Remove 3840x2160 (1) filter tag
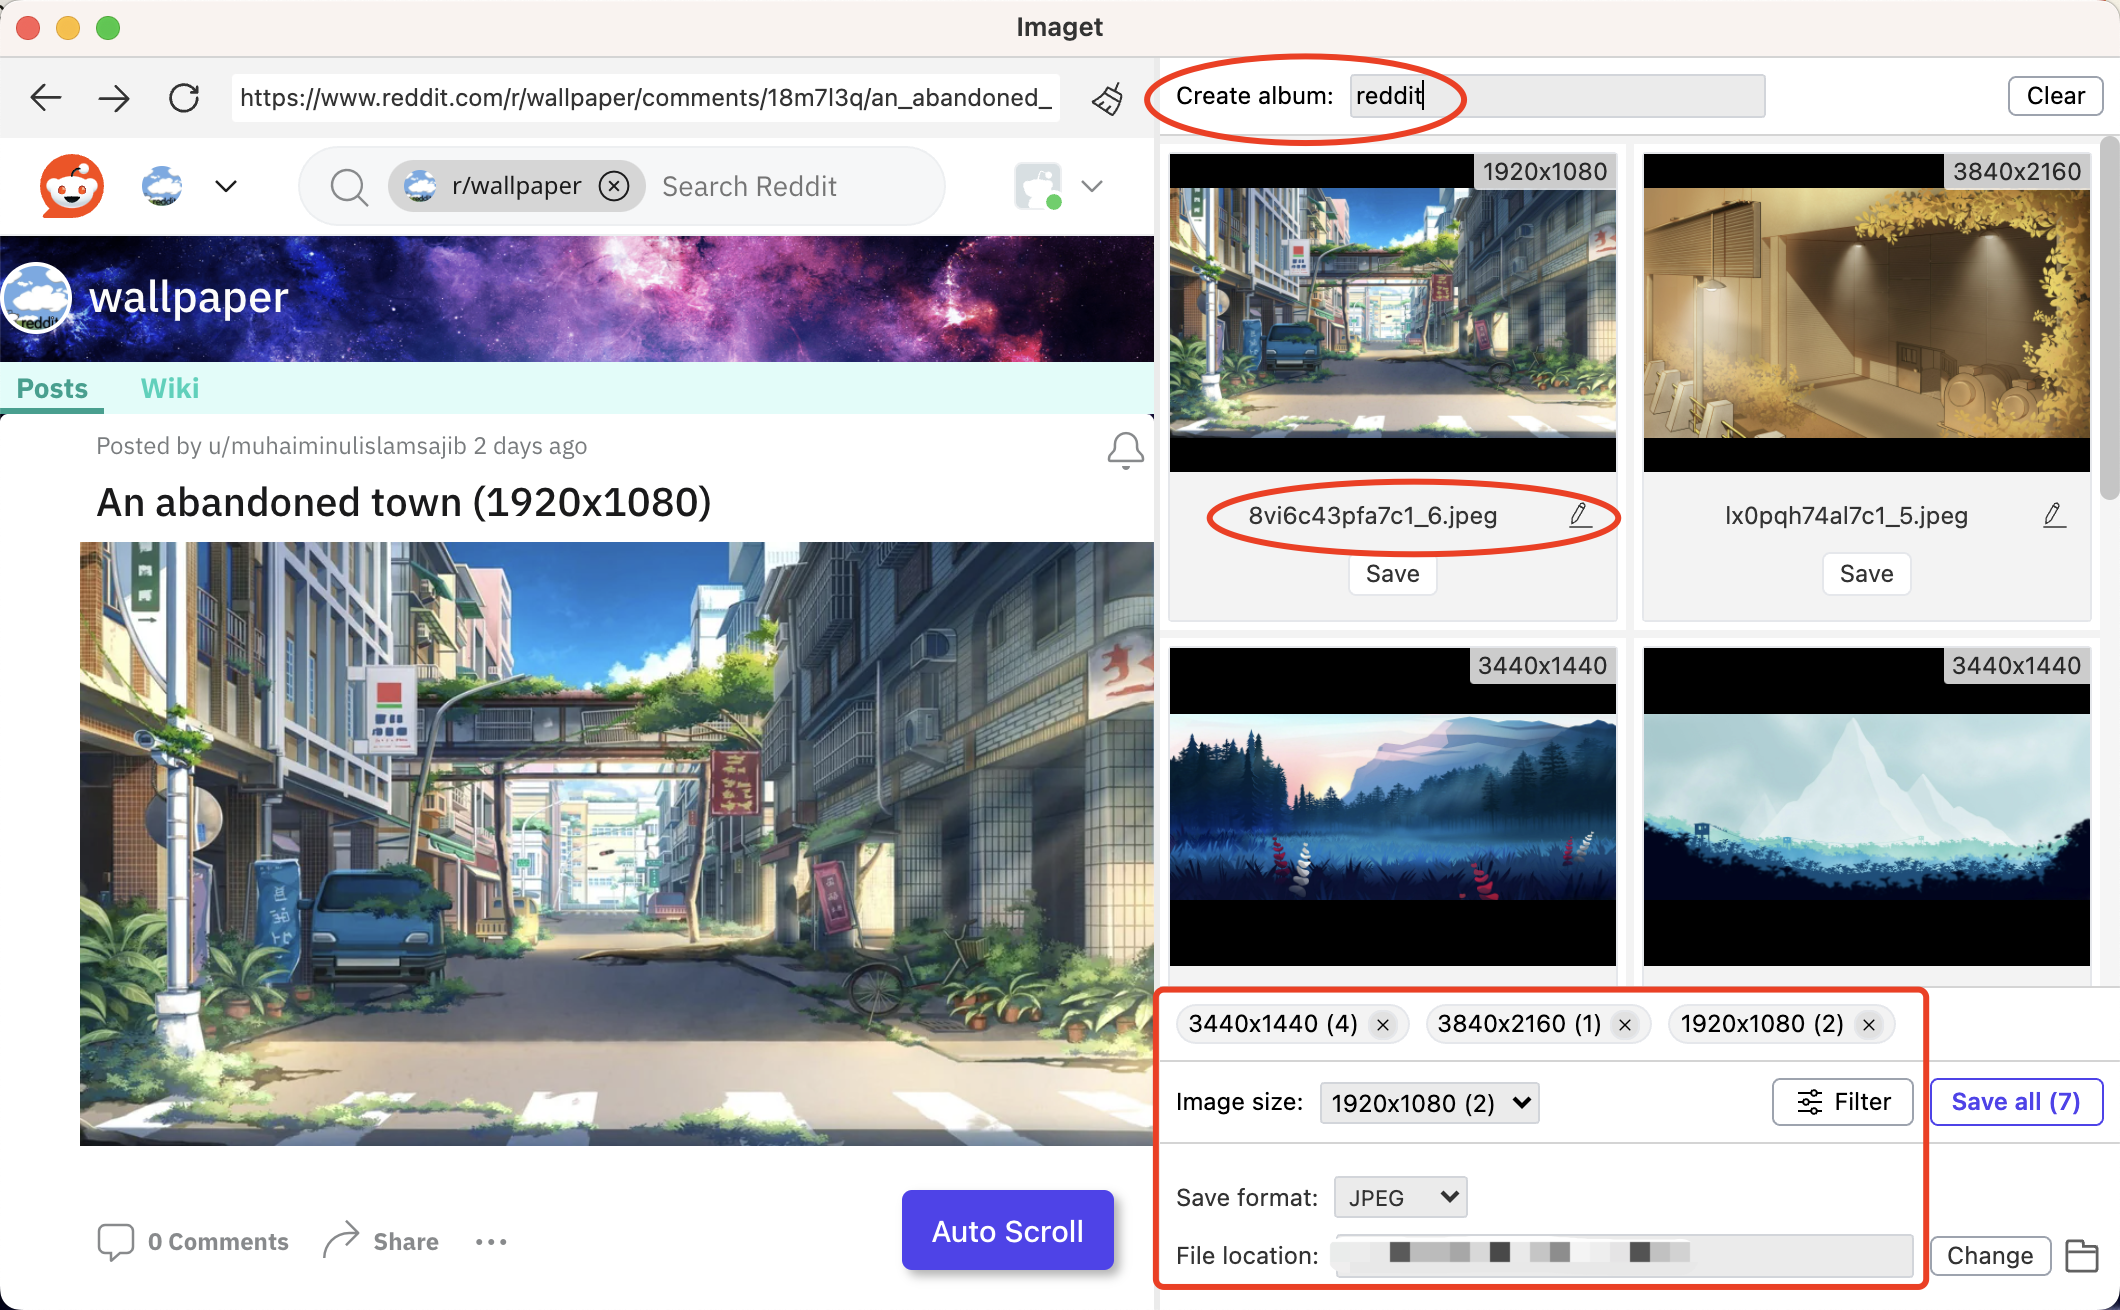This screenshot has height=1310, width=2120. coord(1623,1024)
